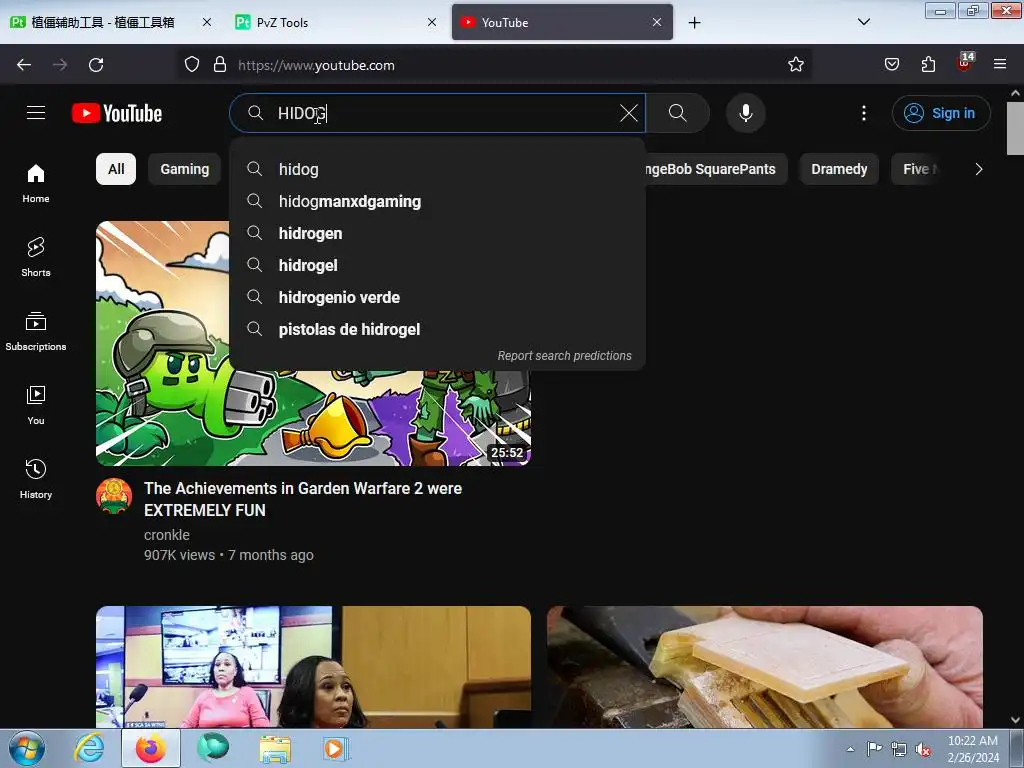Reload the page
This screenshot has height=768, width=1024.
[x=96, y=65]
